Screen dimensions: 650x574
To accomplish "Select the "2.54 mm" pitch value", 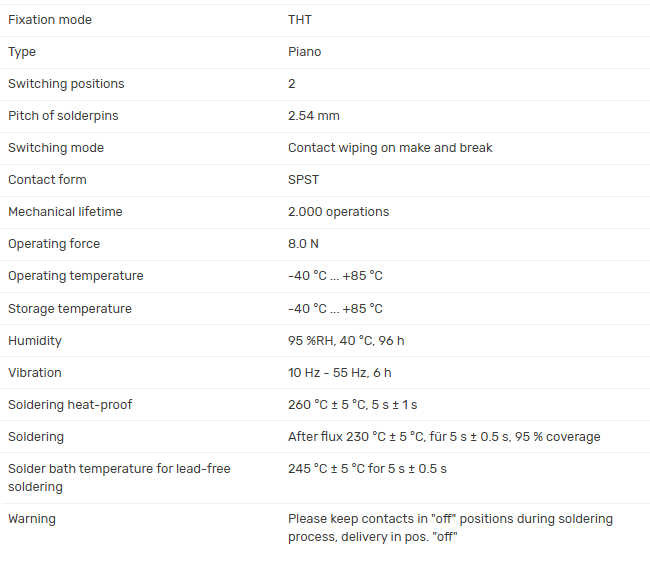I will pos(314,116).
